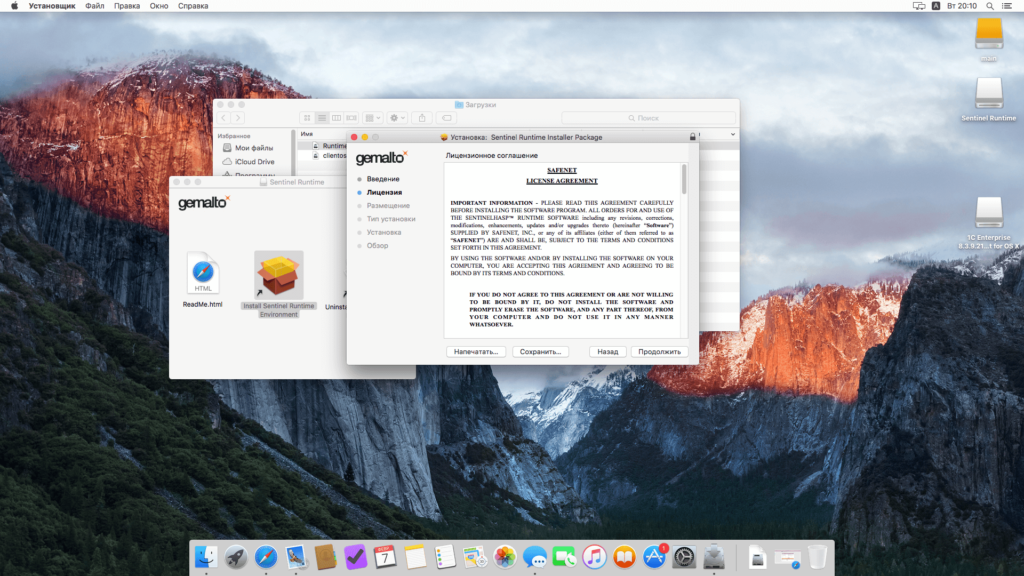Screen dimensions: 1024x576
Task: Open Messages from the Dock
Action: [x=535, y=557]
